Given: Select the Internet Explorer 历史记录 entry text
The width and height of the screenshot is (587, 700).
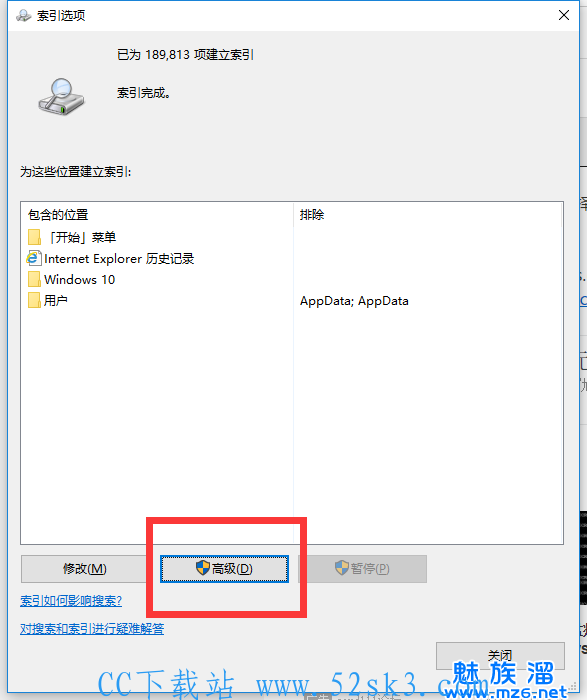Looking at the screenshot, I should (119, 258).
